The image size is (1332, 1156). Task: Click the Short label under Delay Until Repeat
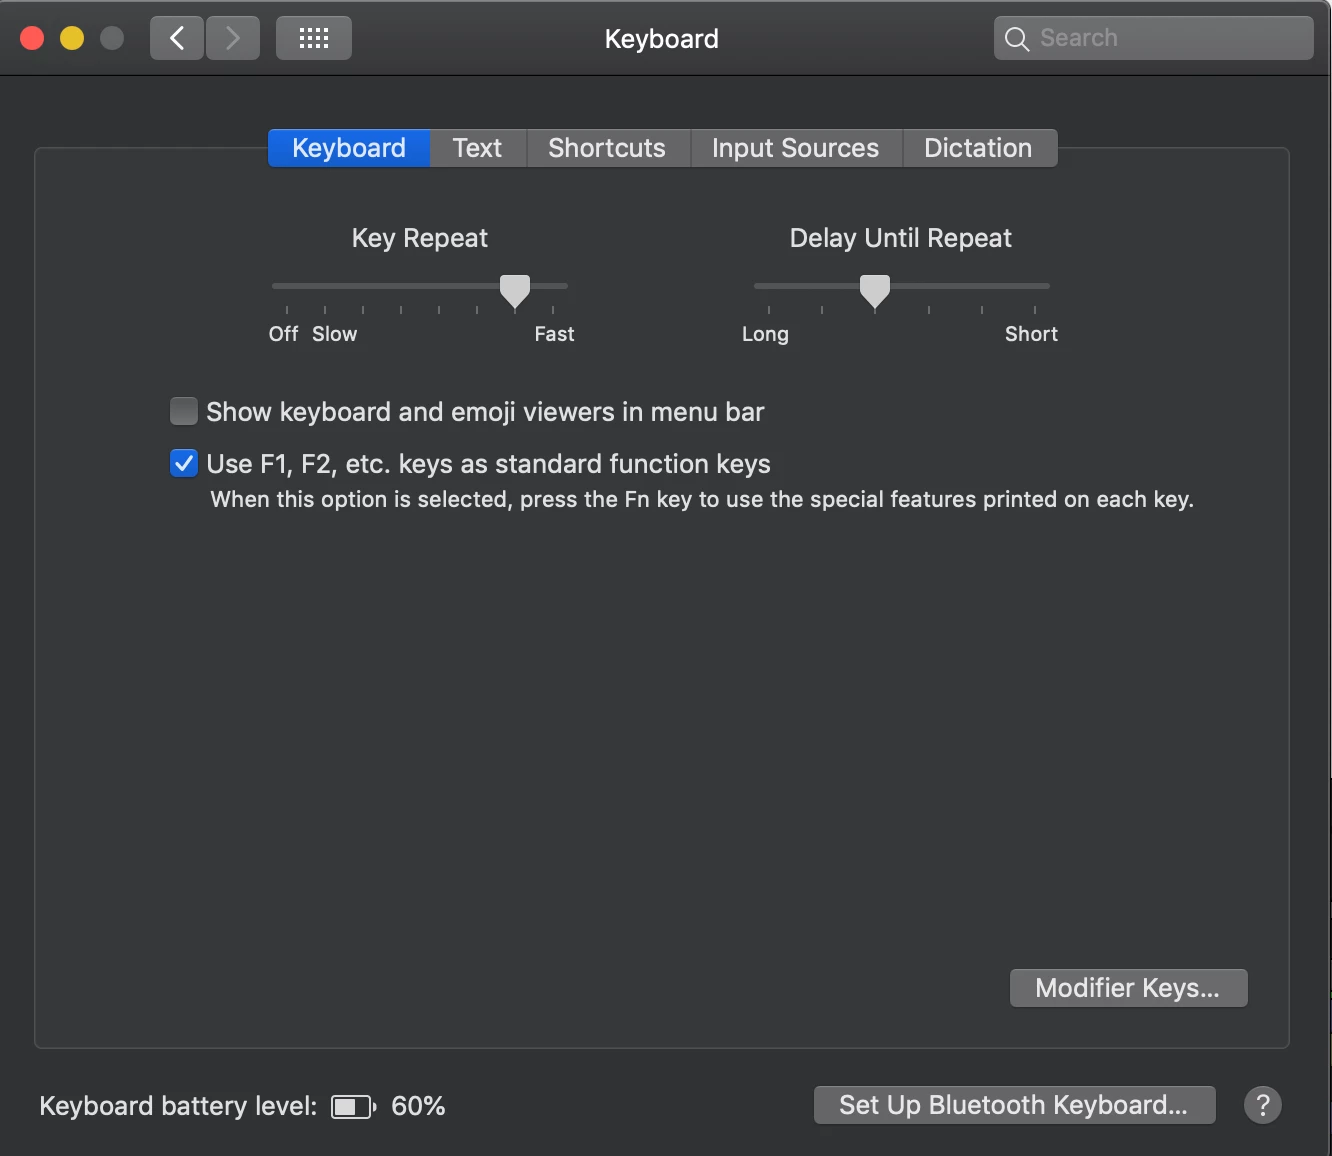[x=1031, y=334]
